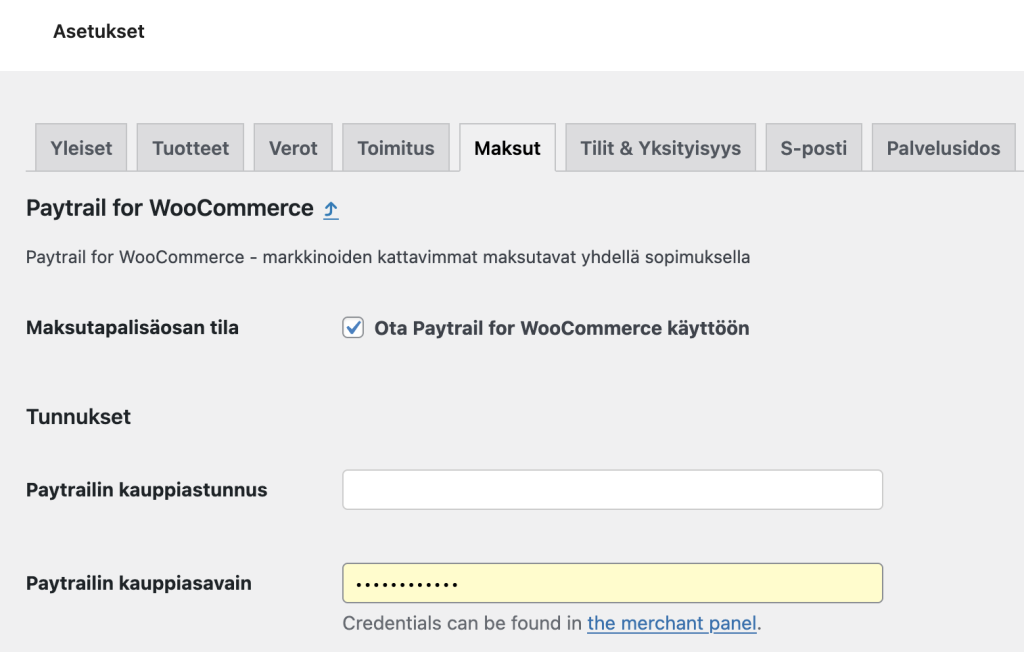Screen dimensions: 1024x652
Task: Click the Paytrailin kauppiasavain label
Action: click(x=139, y=583)
